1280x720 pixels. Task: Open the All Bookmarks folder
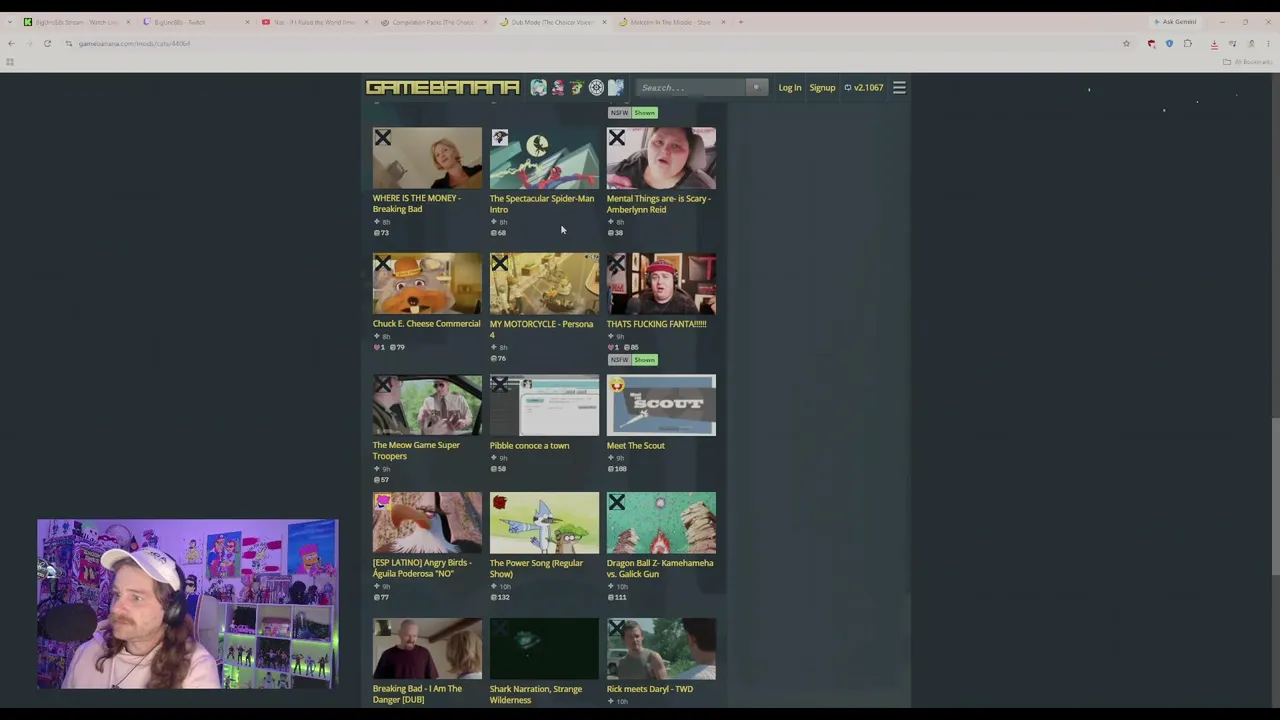click(x=1247, y=62)
